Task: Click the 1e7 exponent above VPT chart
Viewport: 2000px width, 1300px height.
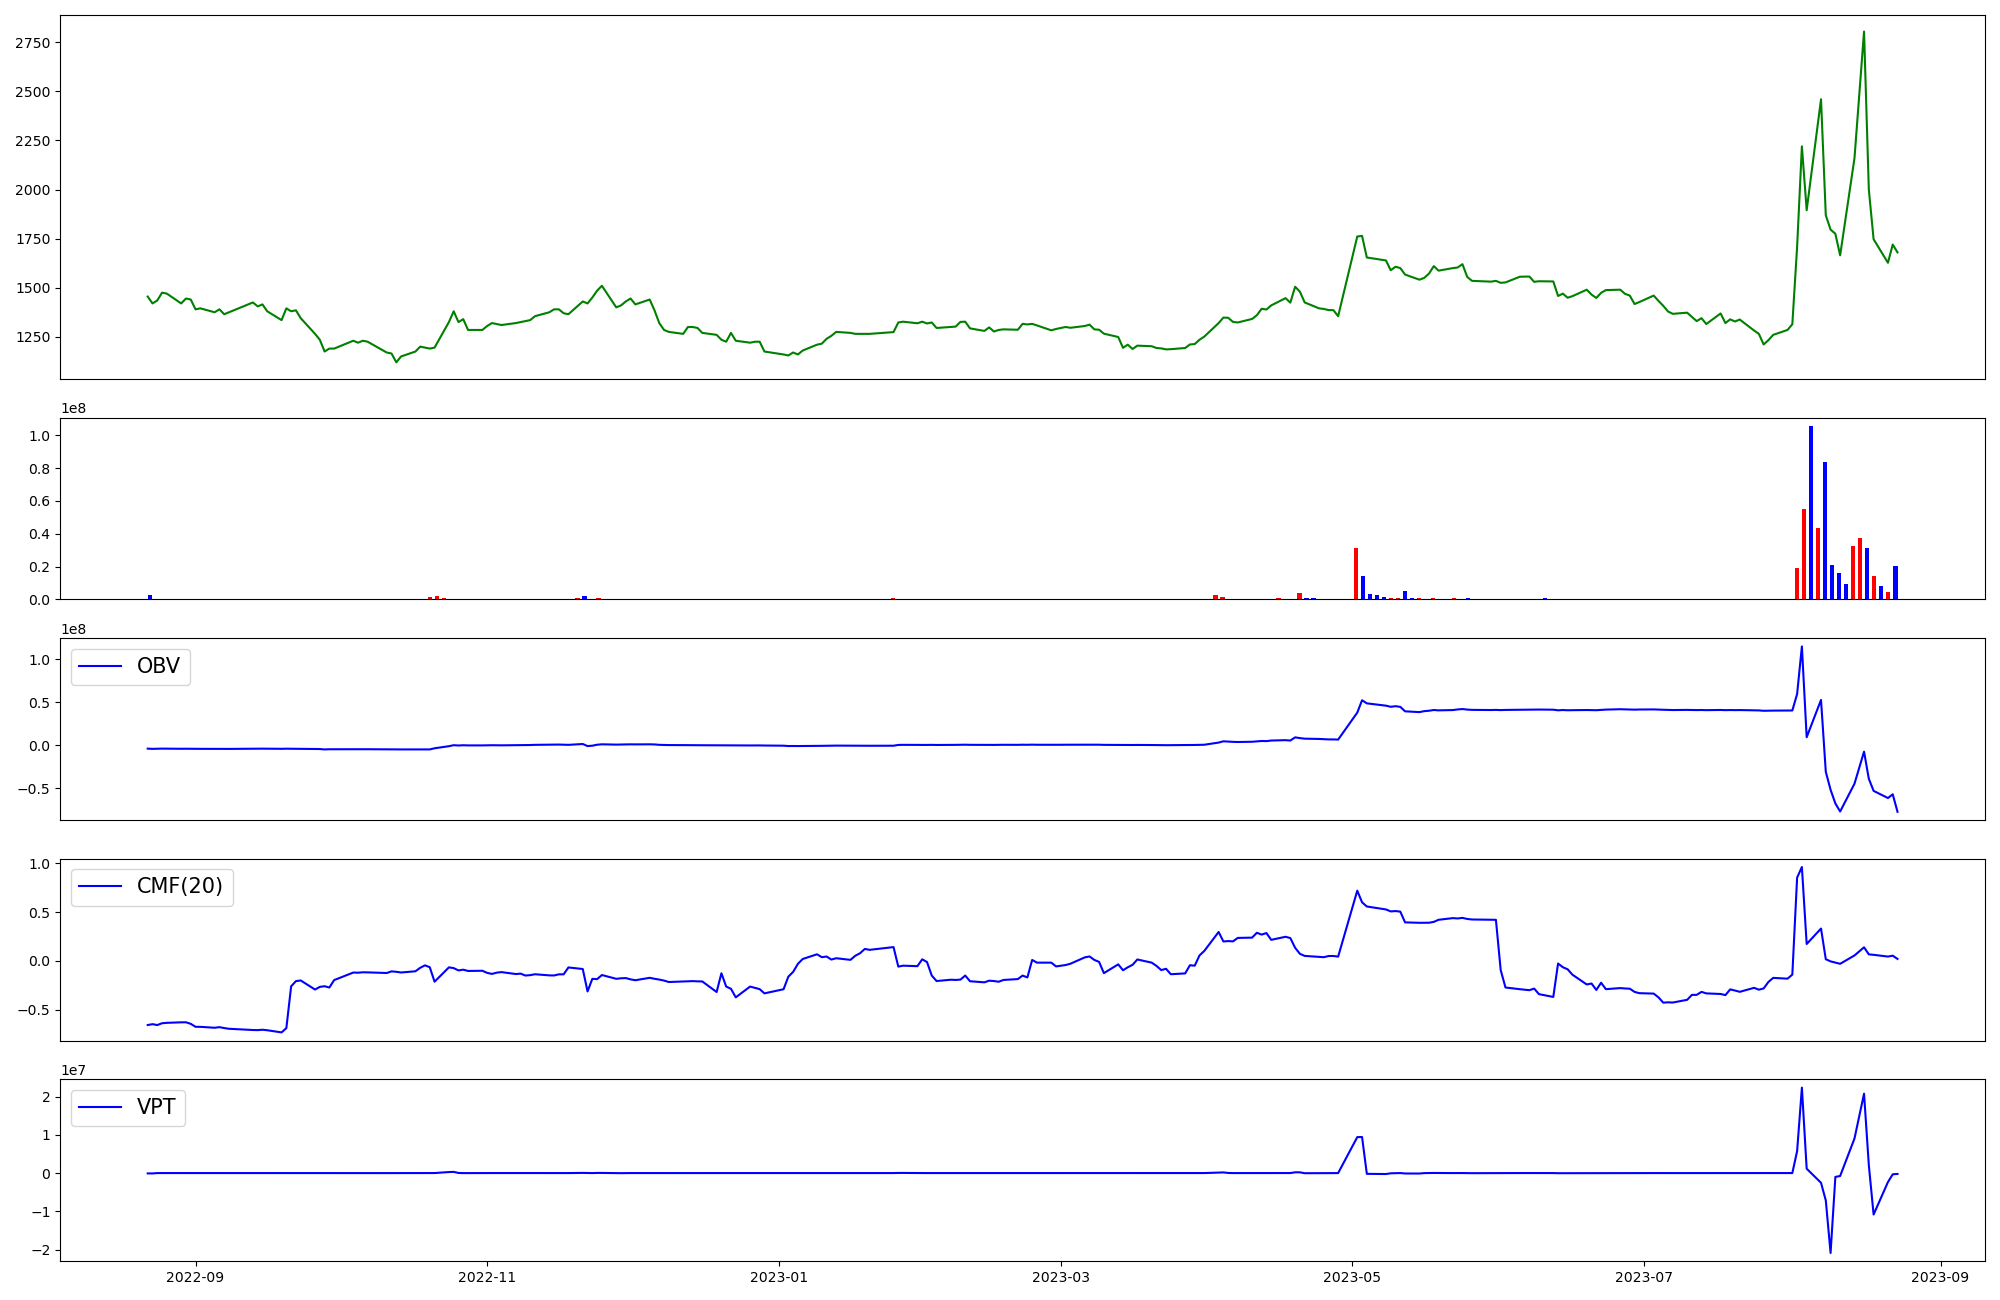Action: coord(74,1070)
